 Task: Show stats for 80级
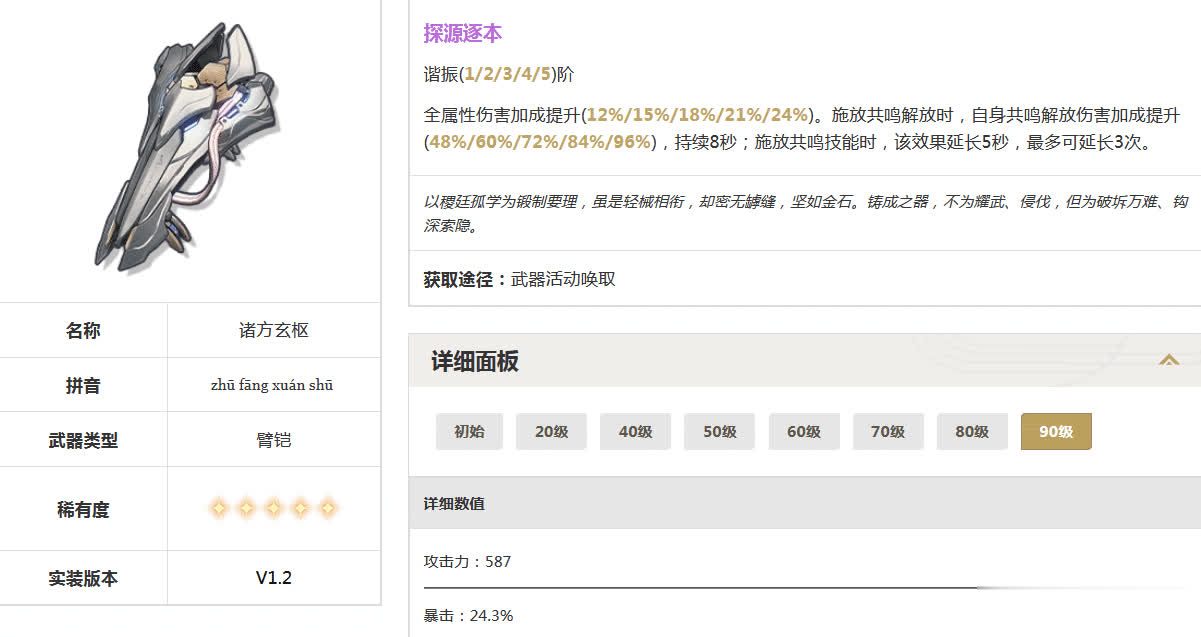tap(971, 432)
